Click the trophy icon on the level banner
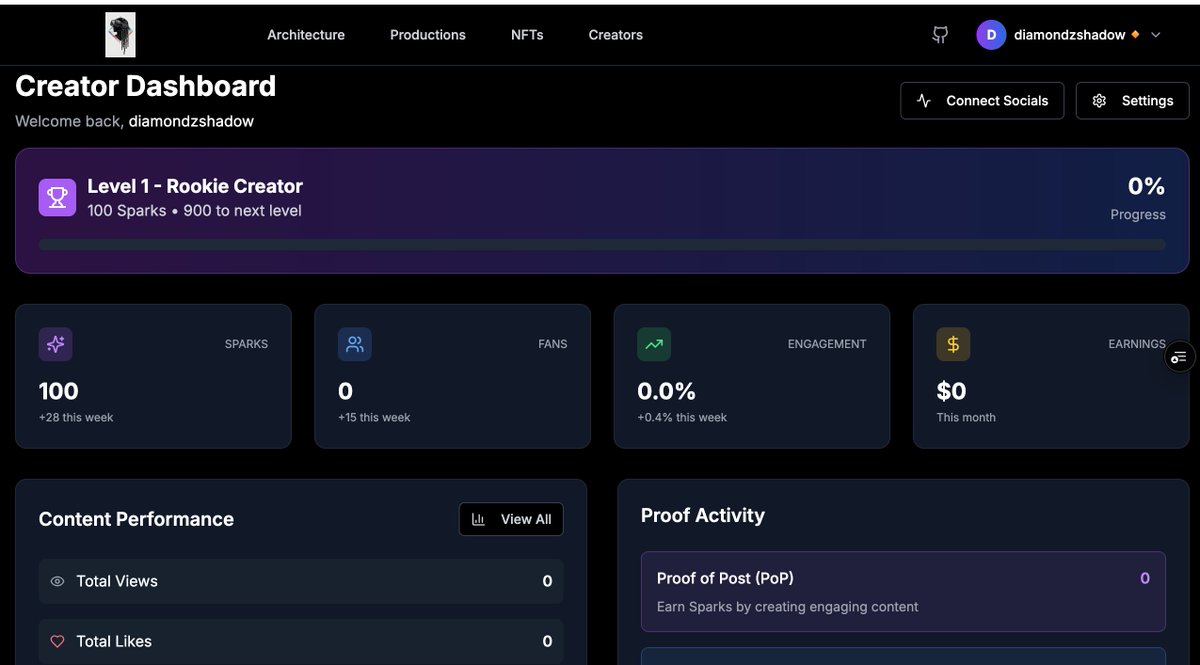 coord(57,197)
